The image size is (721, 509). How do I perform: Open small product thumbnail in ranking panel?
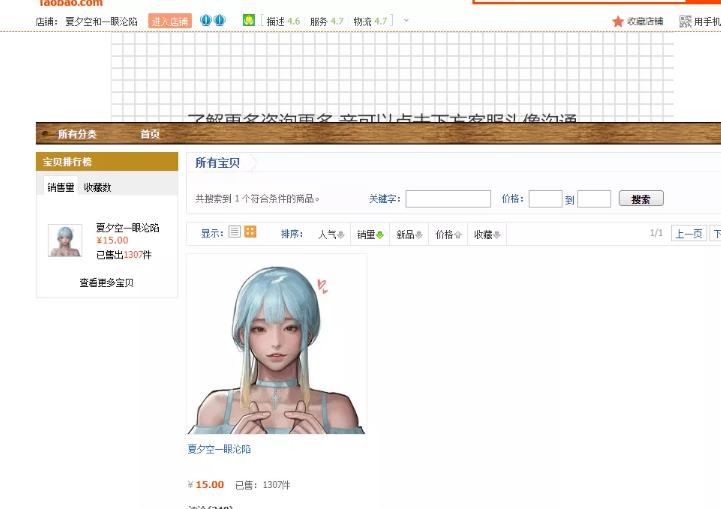[65, 240]
